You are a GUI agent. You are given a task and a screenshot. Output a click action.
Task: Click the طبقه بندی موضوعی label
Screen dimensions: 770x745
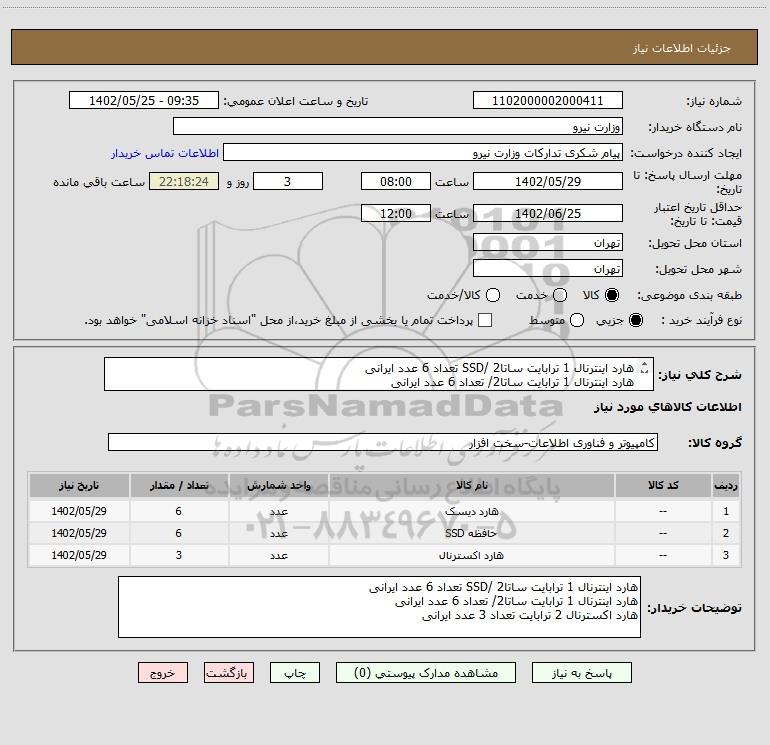[689, 295]
